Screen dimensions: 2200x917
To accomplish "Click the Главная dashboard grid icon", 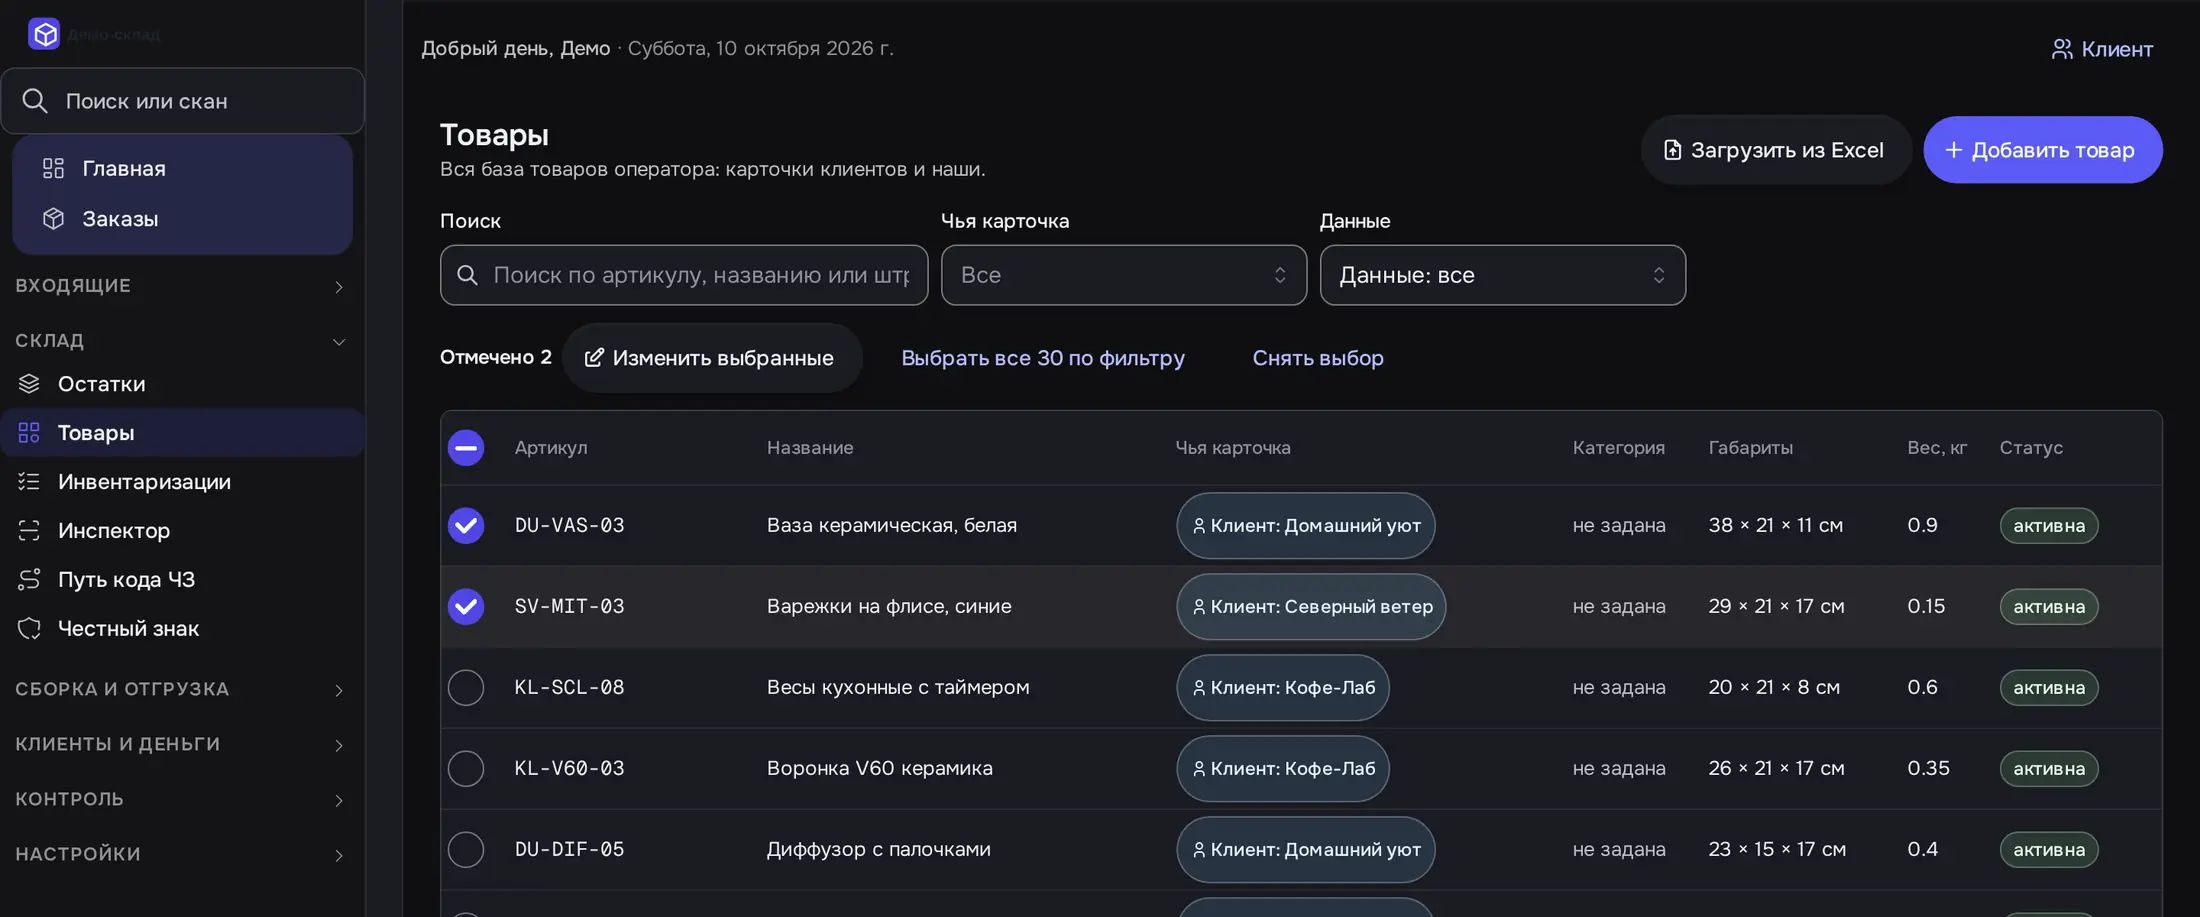I will [x=53, y=168].
